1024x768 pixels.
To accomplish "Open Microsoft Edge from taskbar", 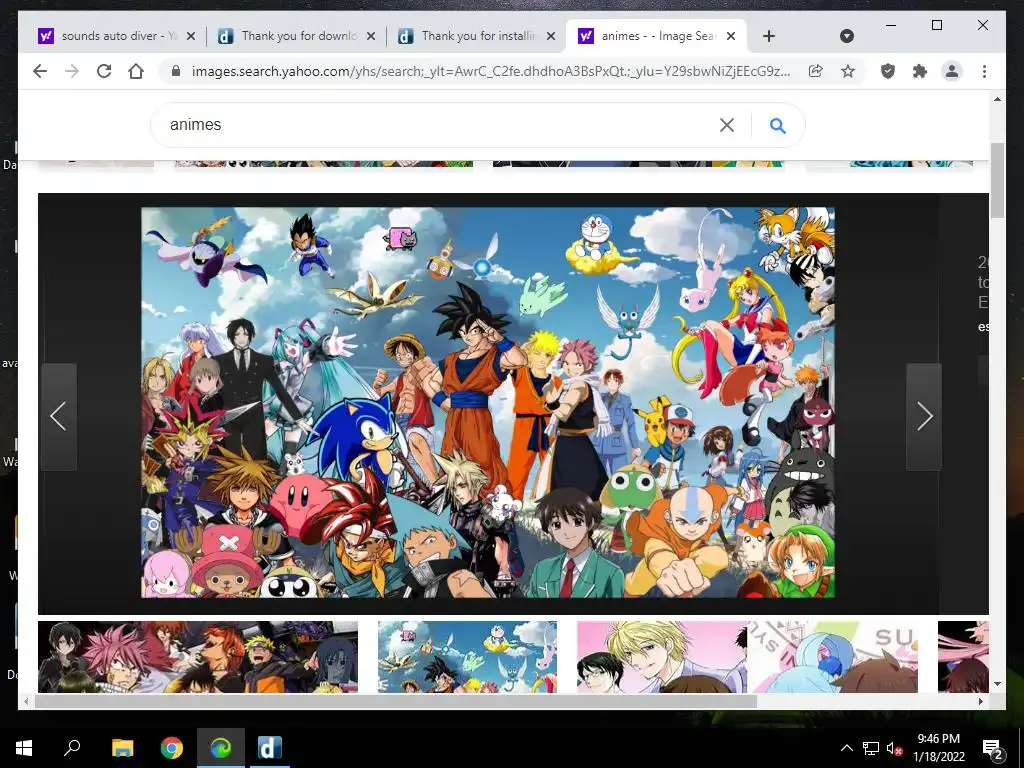I will pyautogui.click(x=221, y=748).
